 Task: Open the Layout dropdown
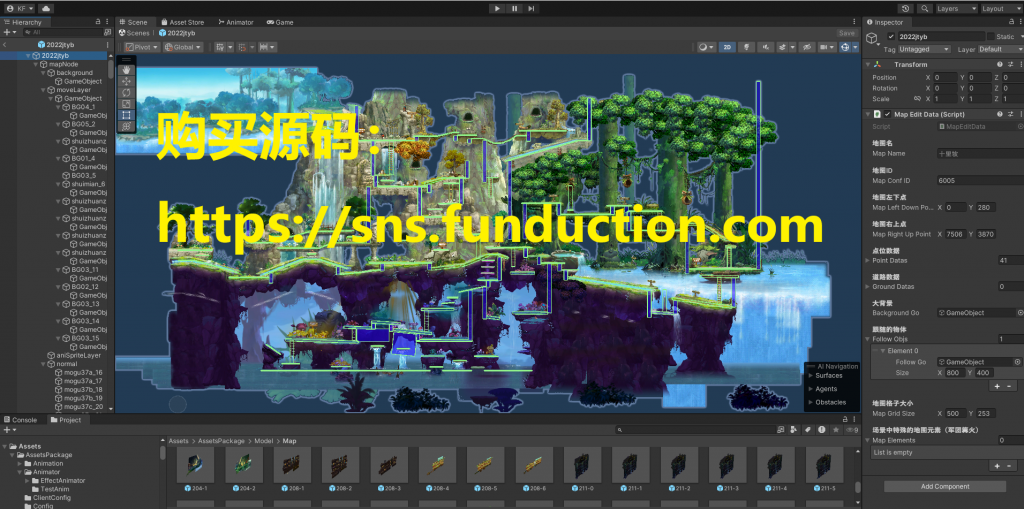1001,8
